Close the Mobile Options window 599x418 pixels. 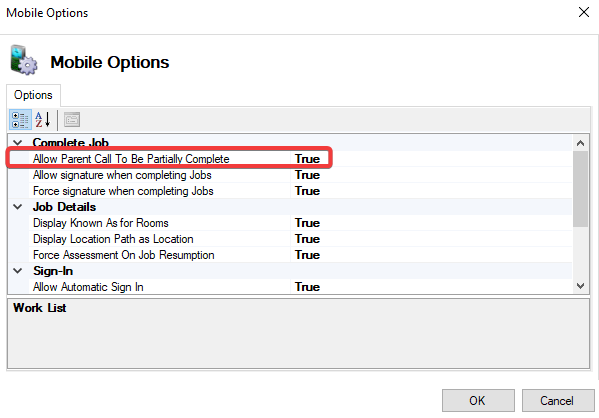(584, 12)
